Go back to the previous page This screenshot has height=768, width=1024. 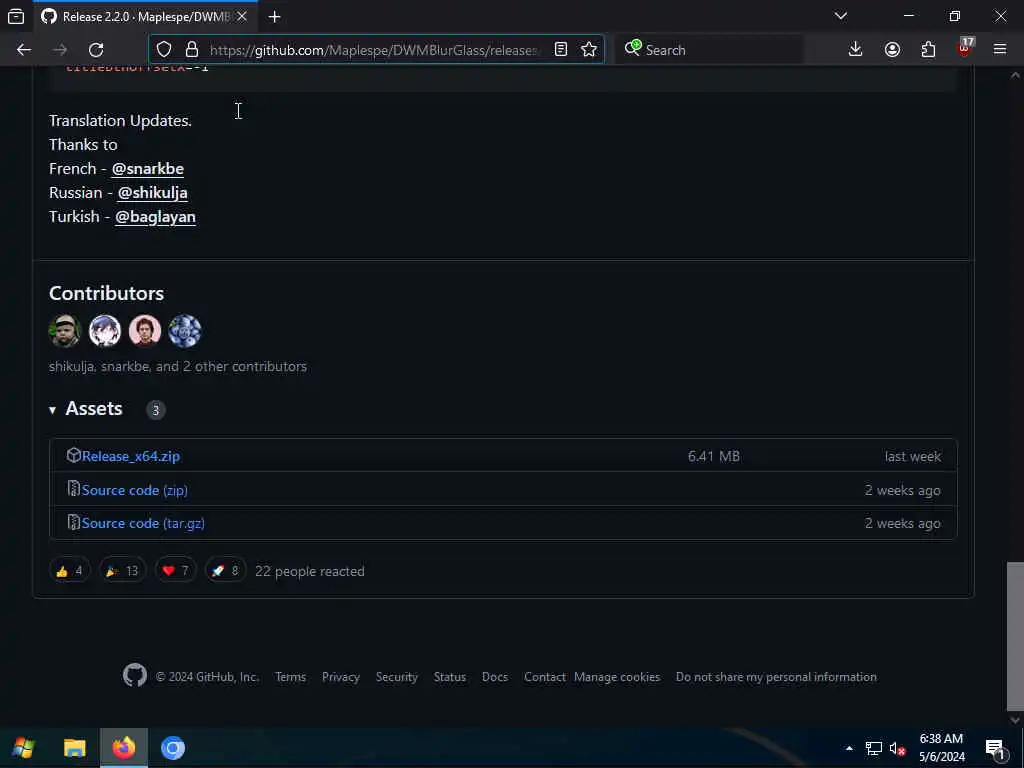(x=24, y=50)
